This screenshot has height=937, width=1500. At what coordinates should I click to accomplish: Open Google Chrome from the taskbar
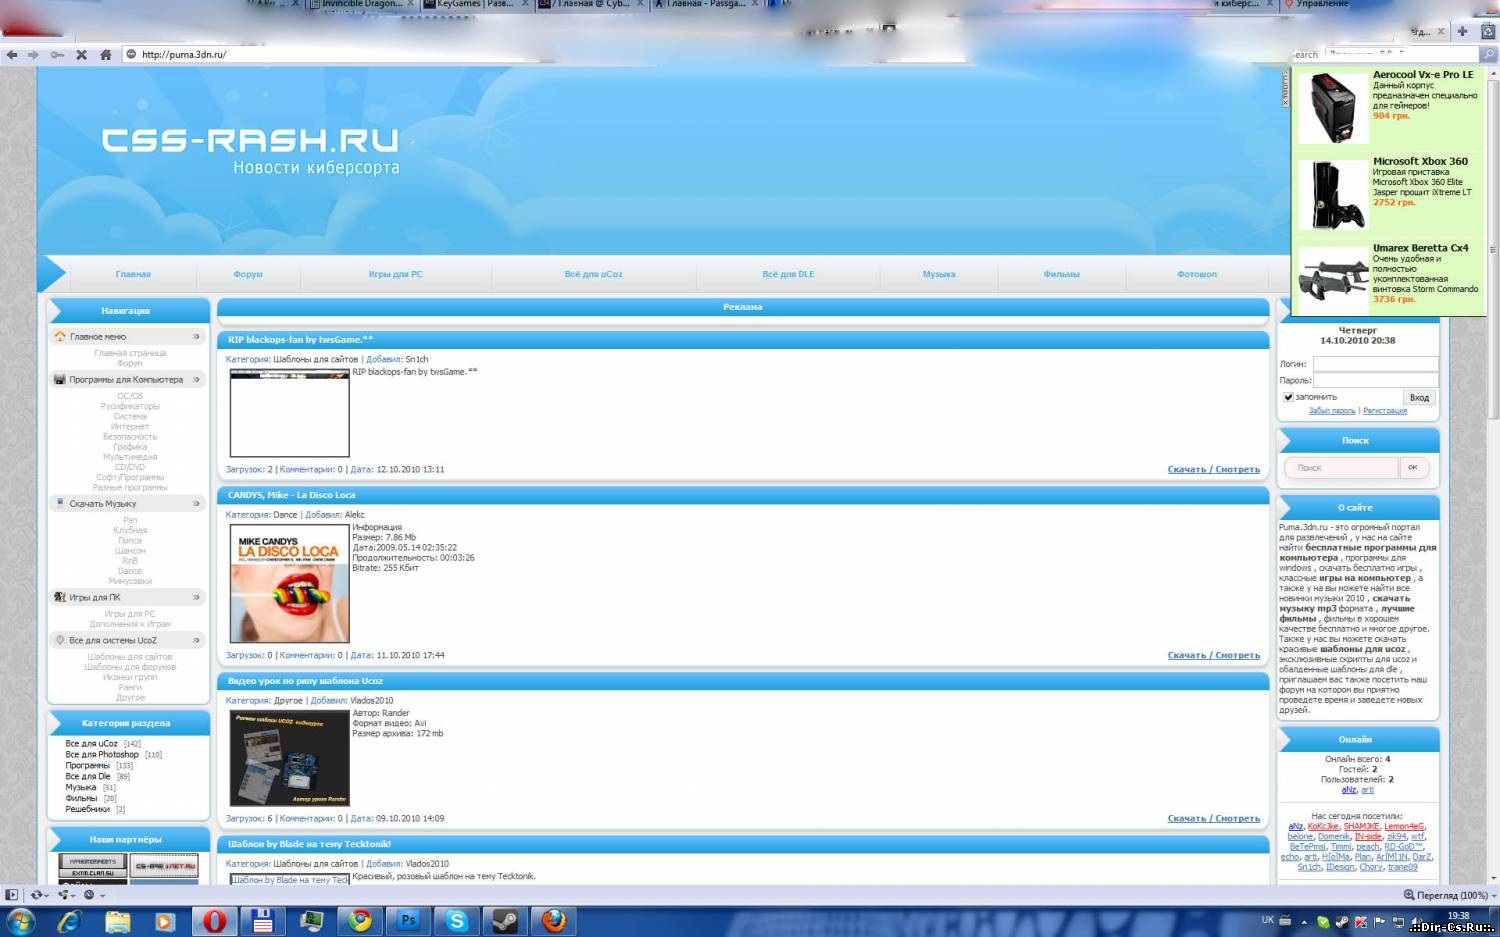(360, 921)
